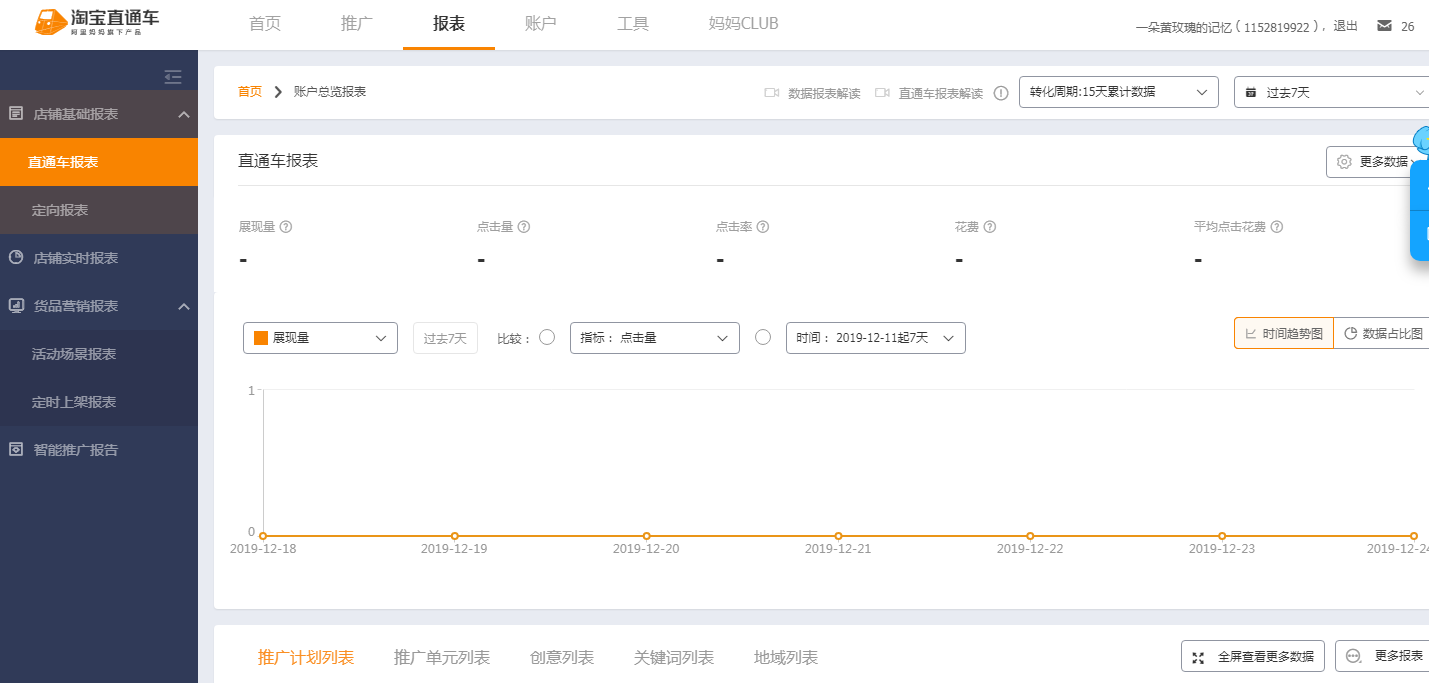The image size is (1429, 683).
Task: Open the 关键词列表 tab
Action: coord(674,657)
